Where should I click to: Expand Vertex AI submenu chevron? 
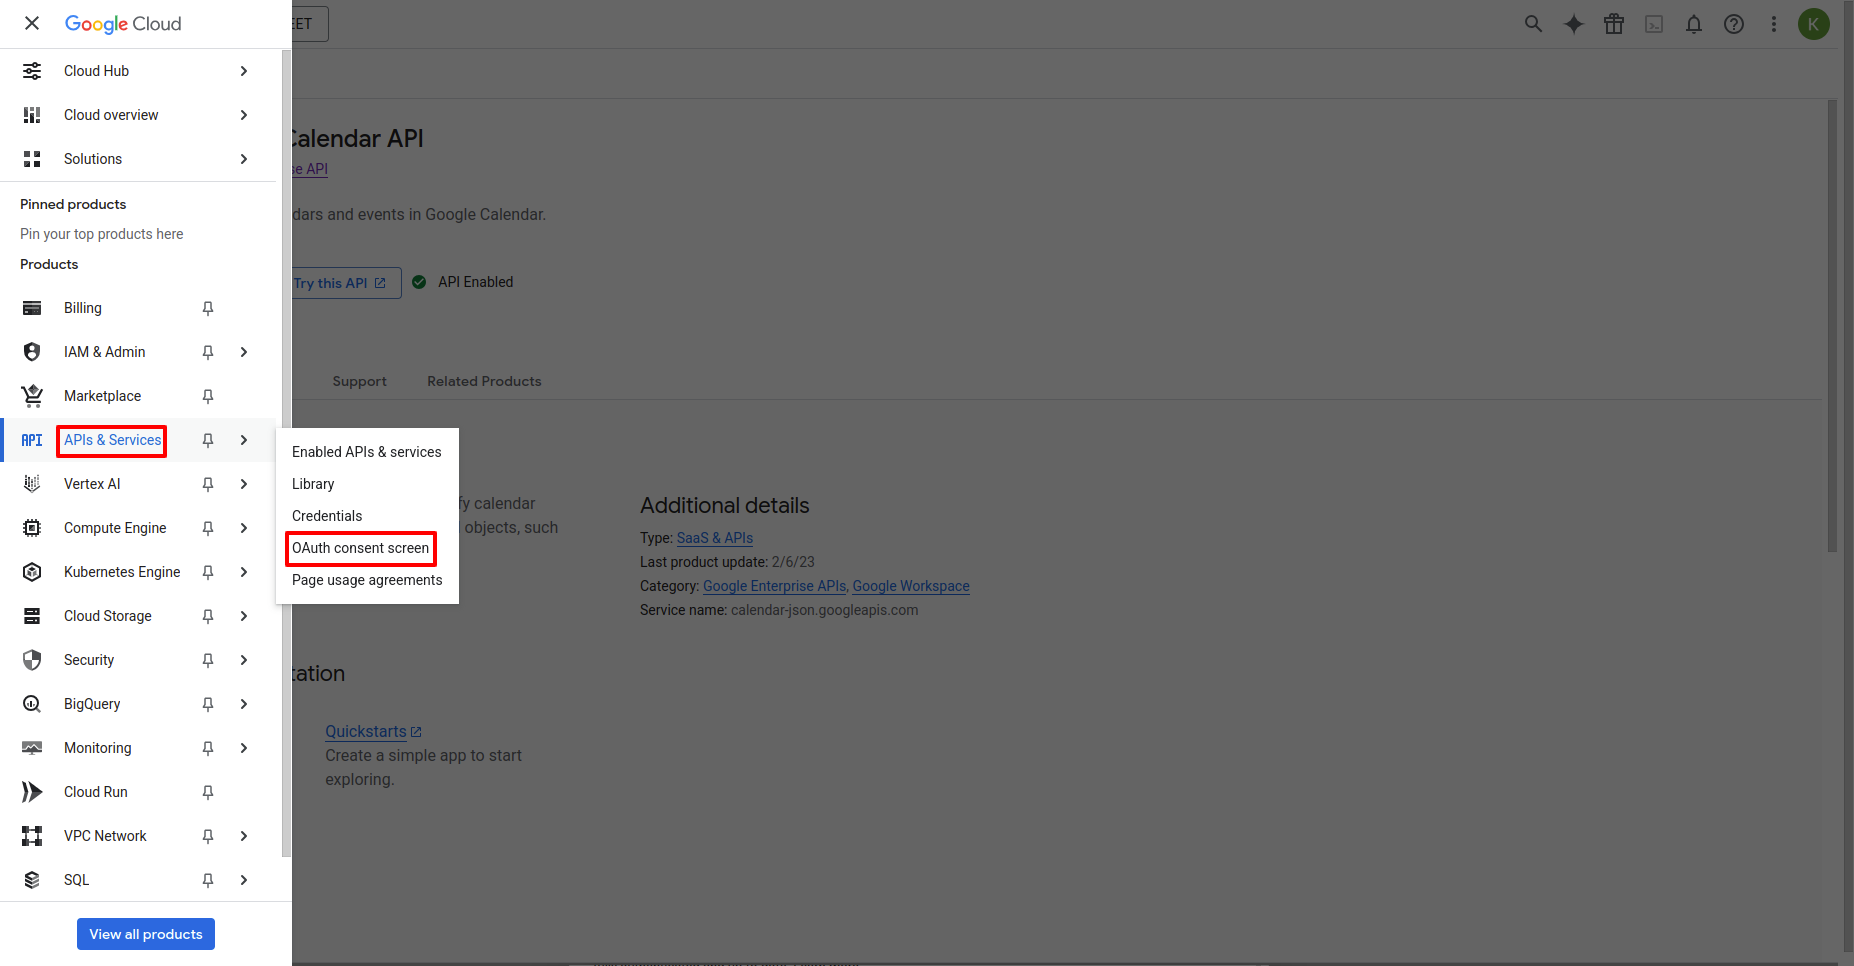click(244, 484)
